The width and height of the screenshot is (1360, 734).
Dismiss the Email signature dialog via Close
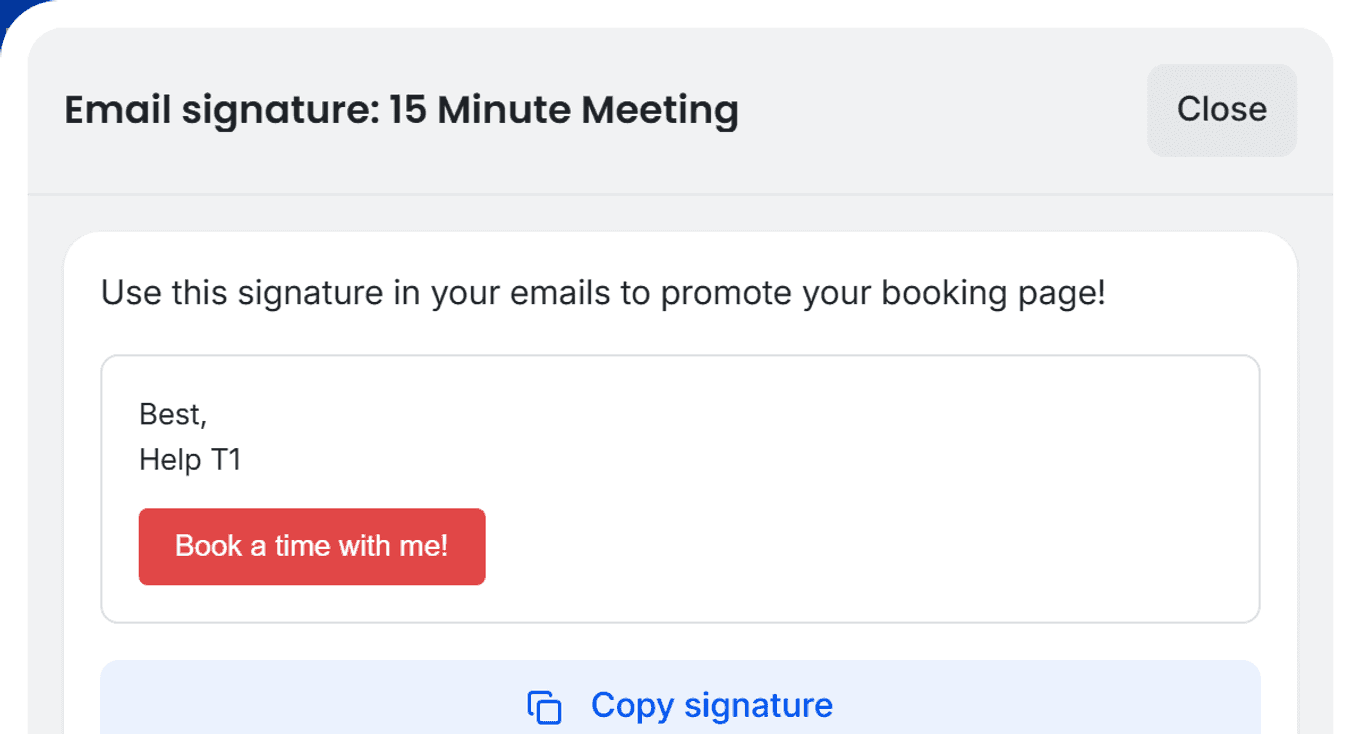1221,110
